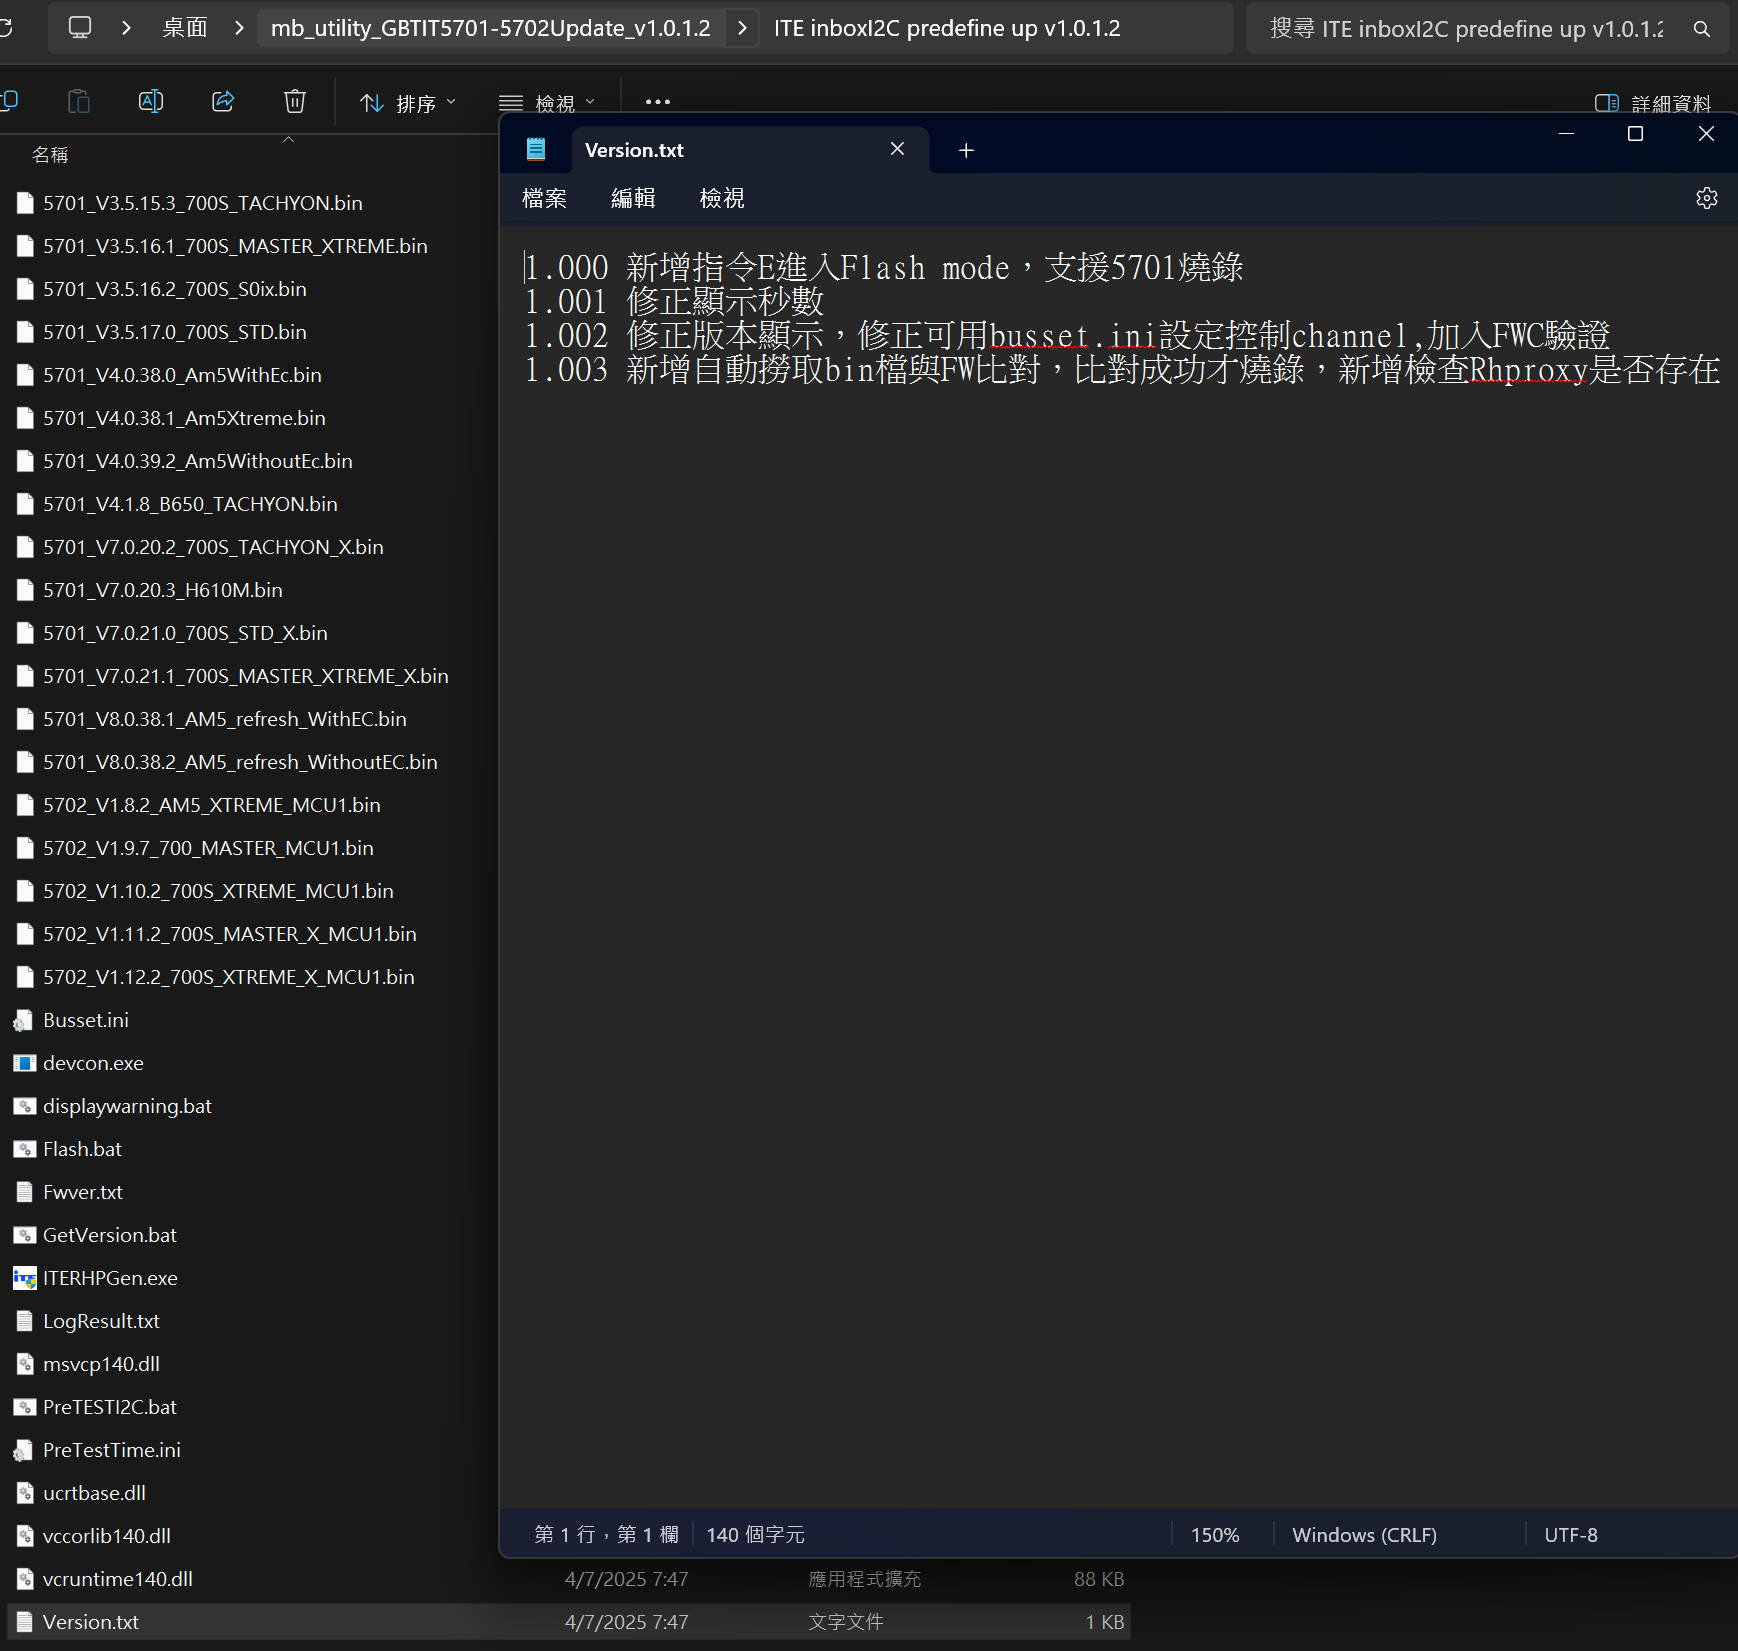Expand chevron after mb_utility breadcrumb
This screenshot has width=1738, height=1651.
tap(742, 28)
